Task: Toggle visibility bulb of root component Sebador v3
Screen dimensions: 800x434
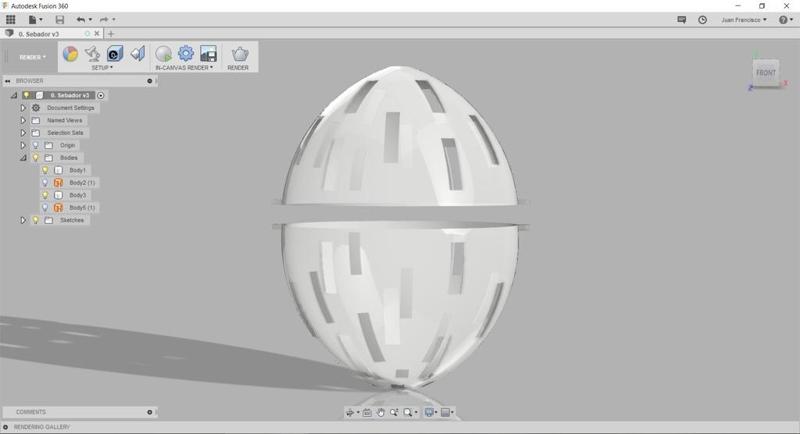Action: 27,95
